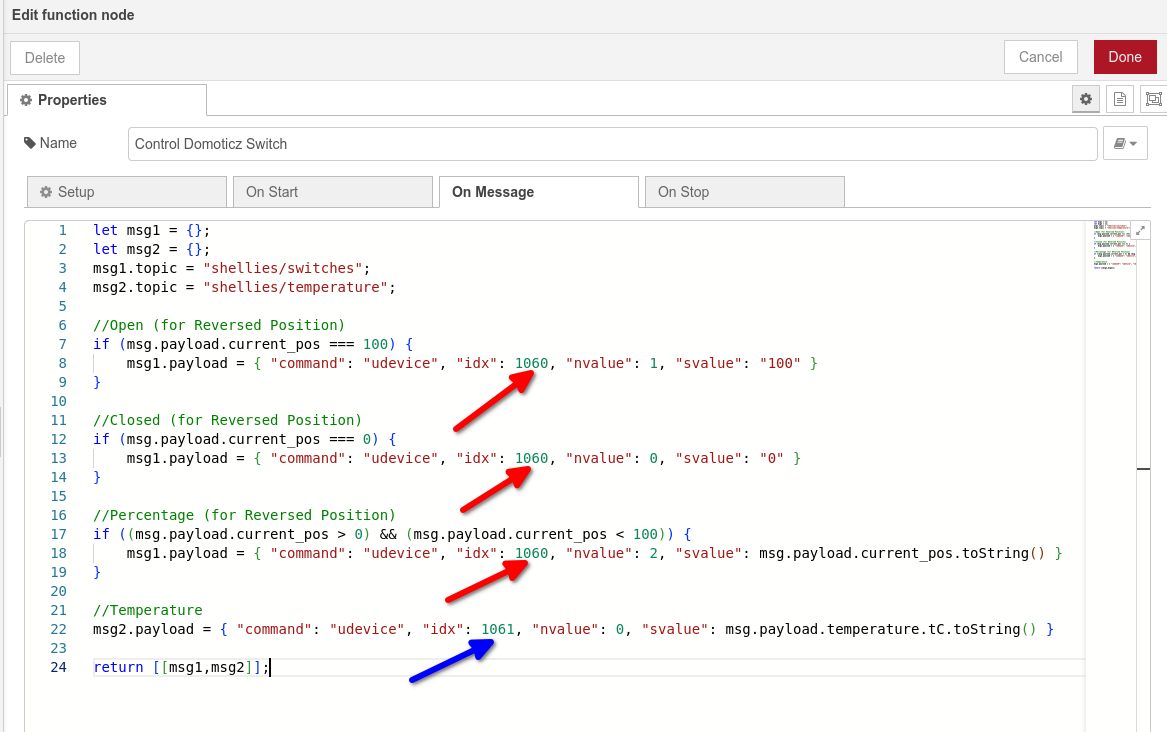Click idx value 1061 on line 22
1167x732 pixels.
tap(498, 629)
